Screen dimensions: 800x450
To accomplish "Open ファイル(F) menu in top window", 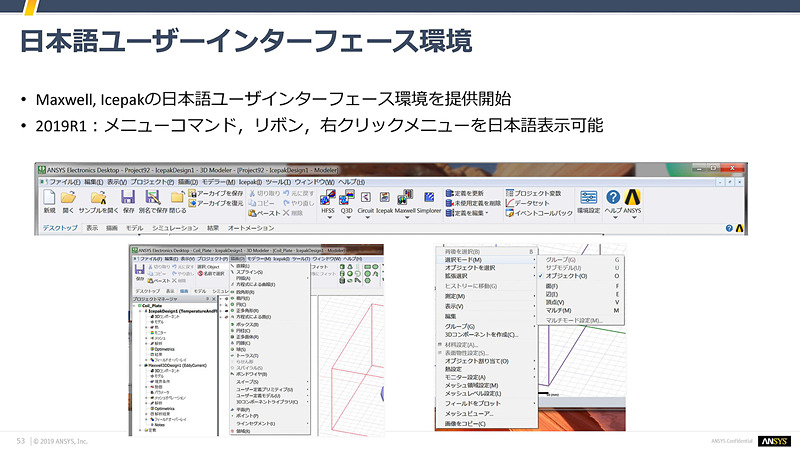I will 64,182.
